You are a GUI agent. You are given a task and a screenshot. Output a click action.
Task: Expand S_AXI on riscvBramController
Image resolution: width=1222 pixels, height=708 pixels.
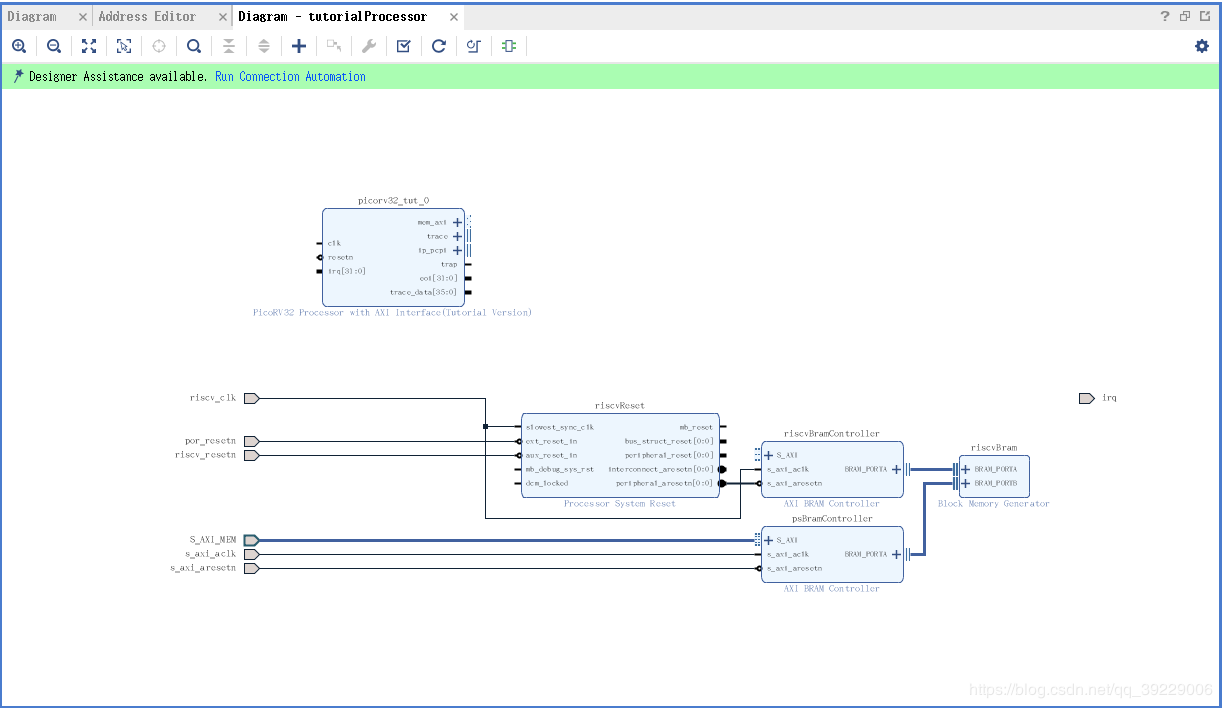768,455
